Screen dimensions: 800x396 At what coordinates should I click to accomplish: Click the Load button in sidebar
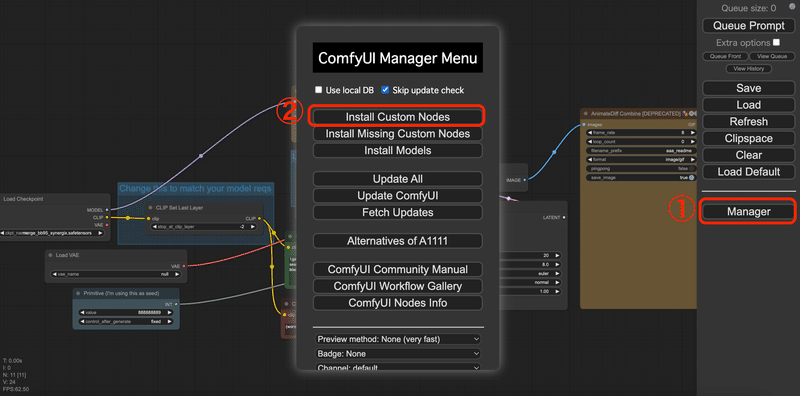[748, 105]
